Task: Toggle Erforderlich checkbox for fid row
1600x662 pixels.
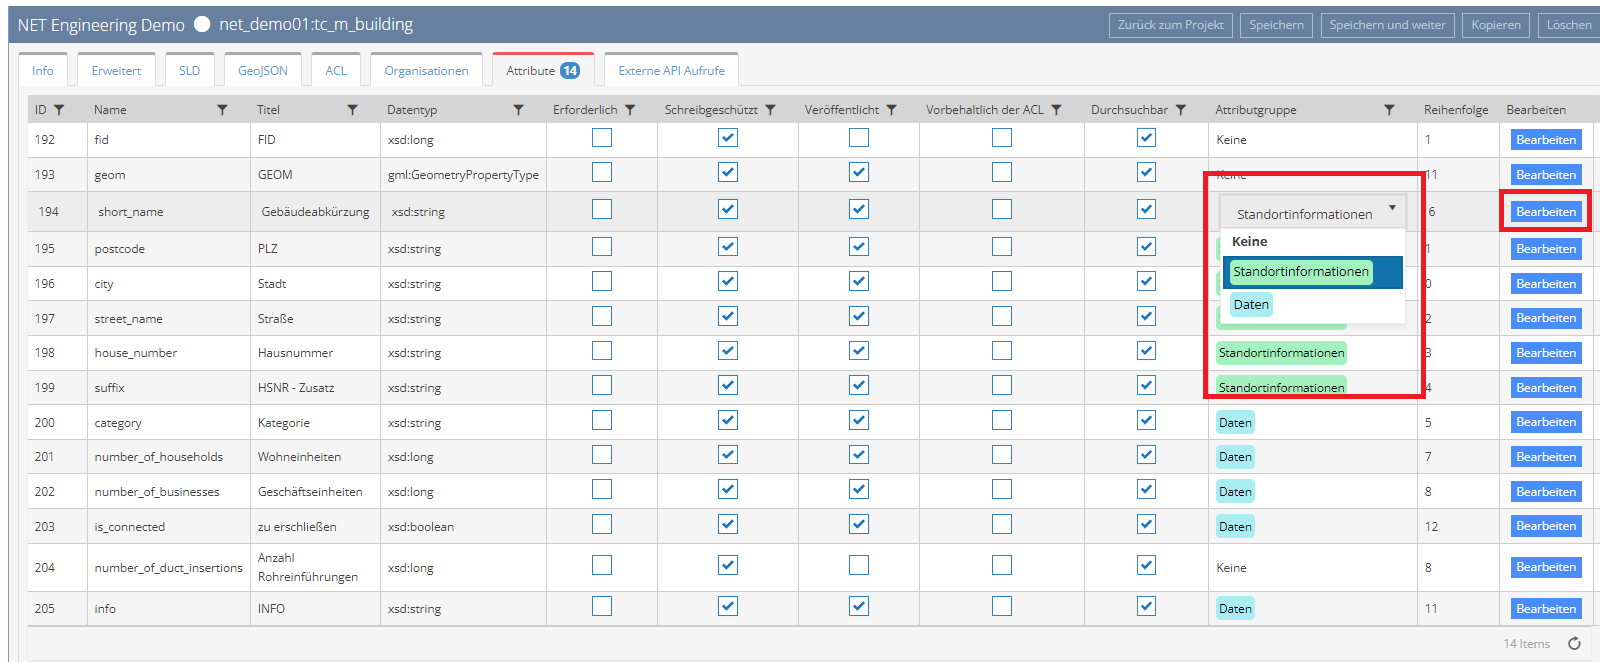Action: coord(602,138)
